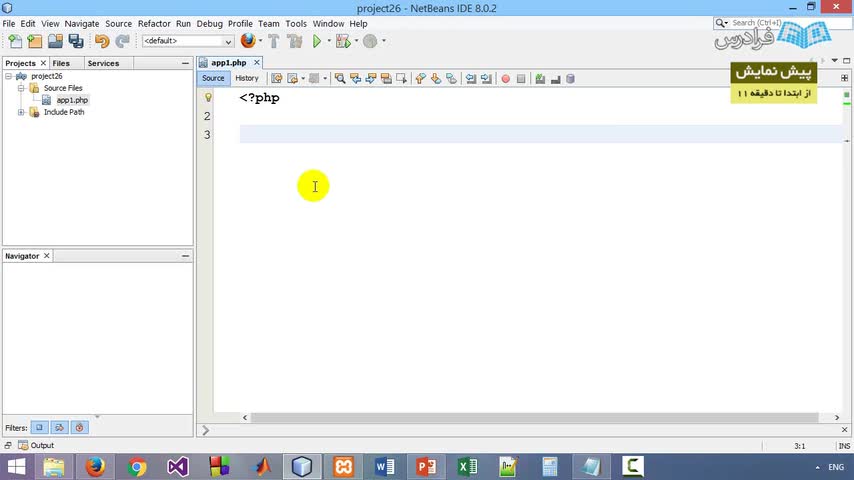Open Word from the taskbar

click(x=385, y=467)
